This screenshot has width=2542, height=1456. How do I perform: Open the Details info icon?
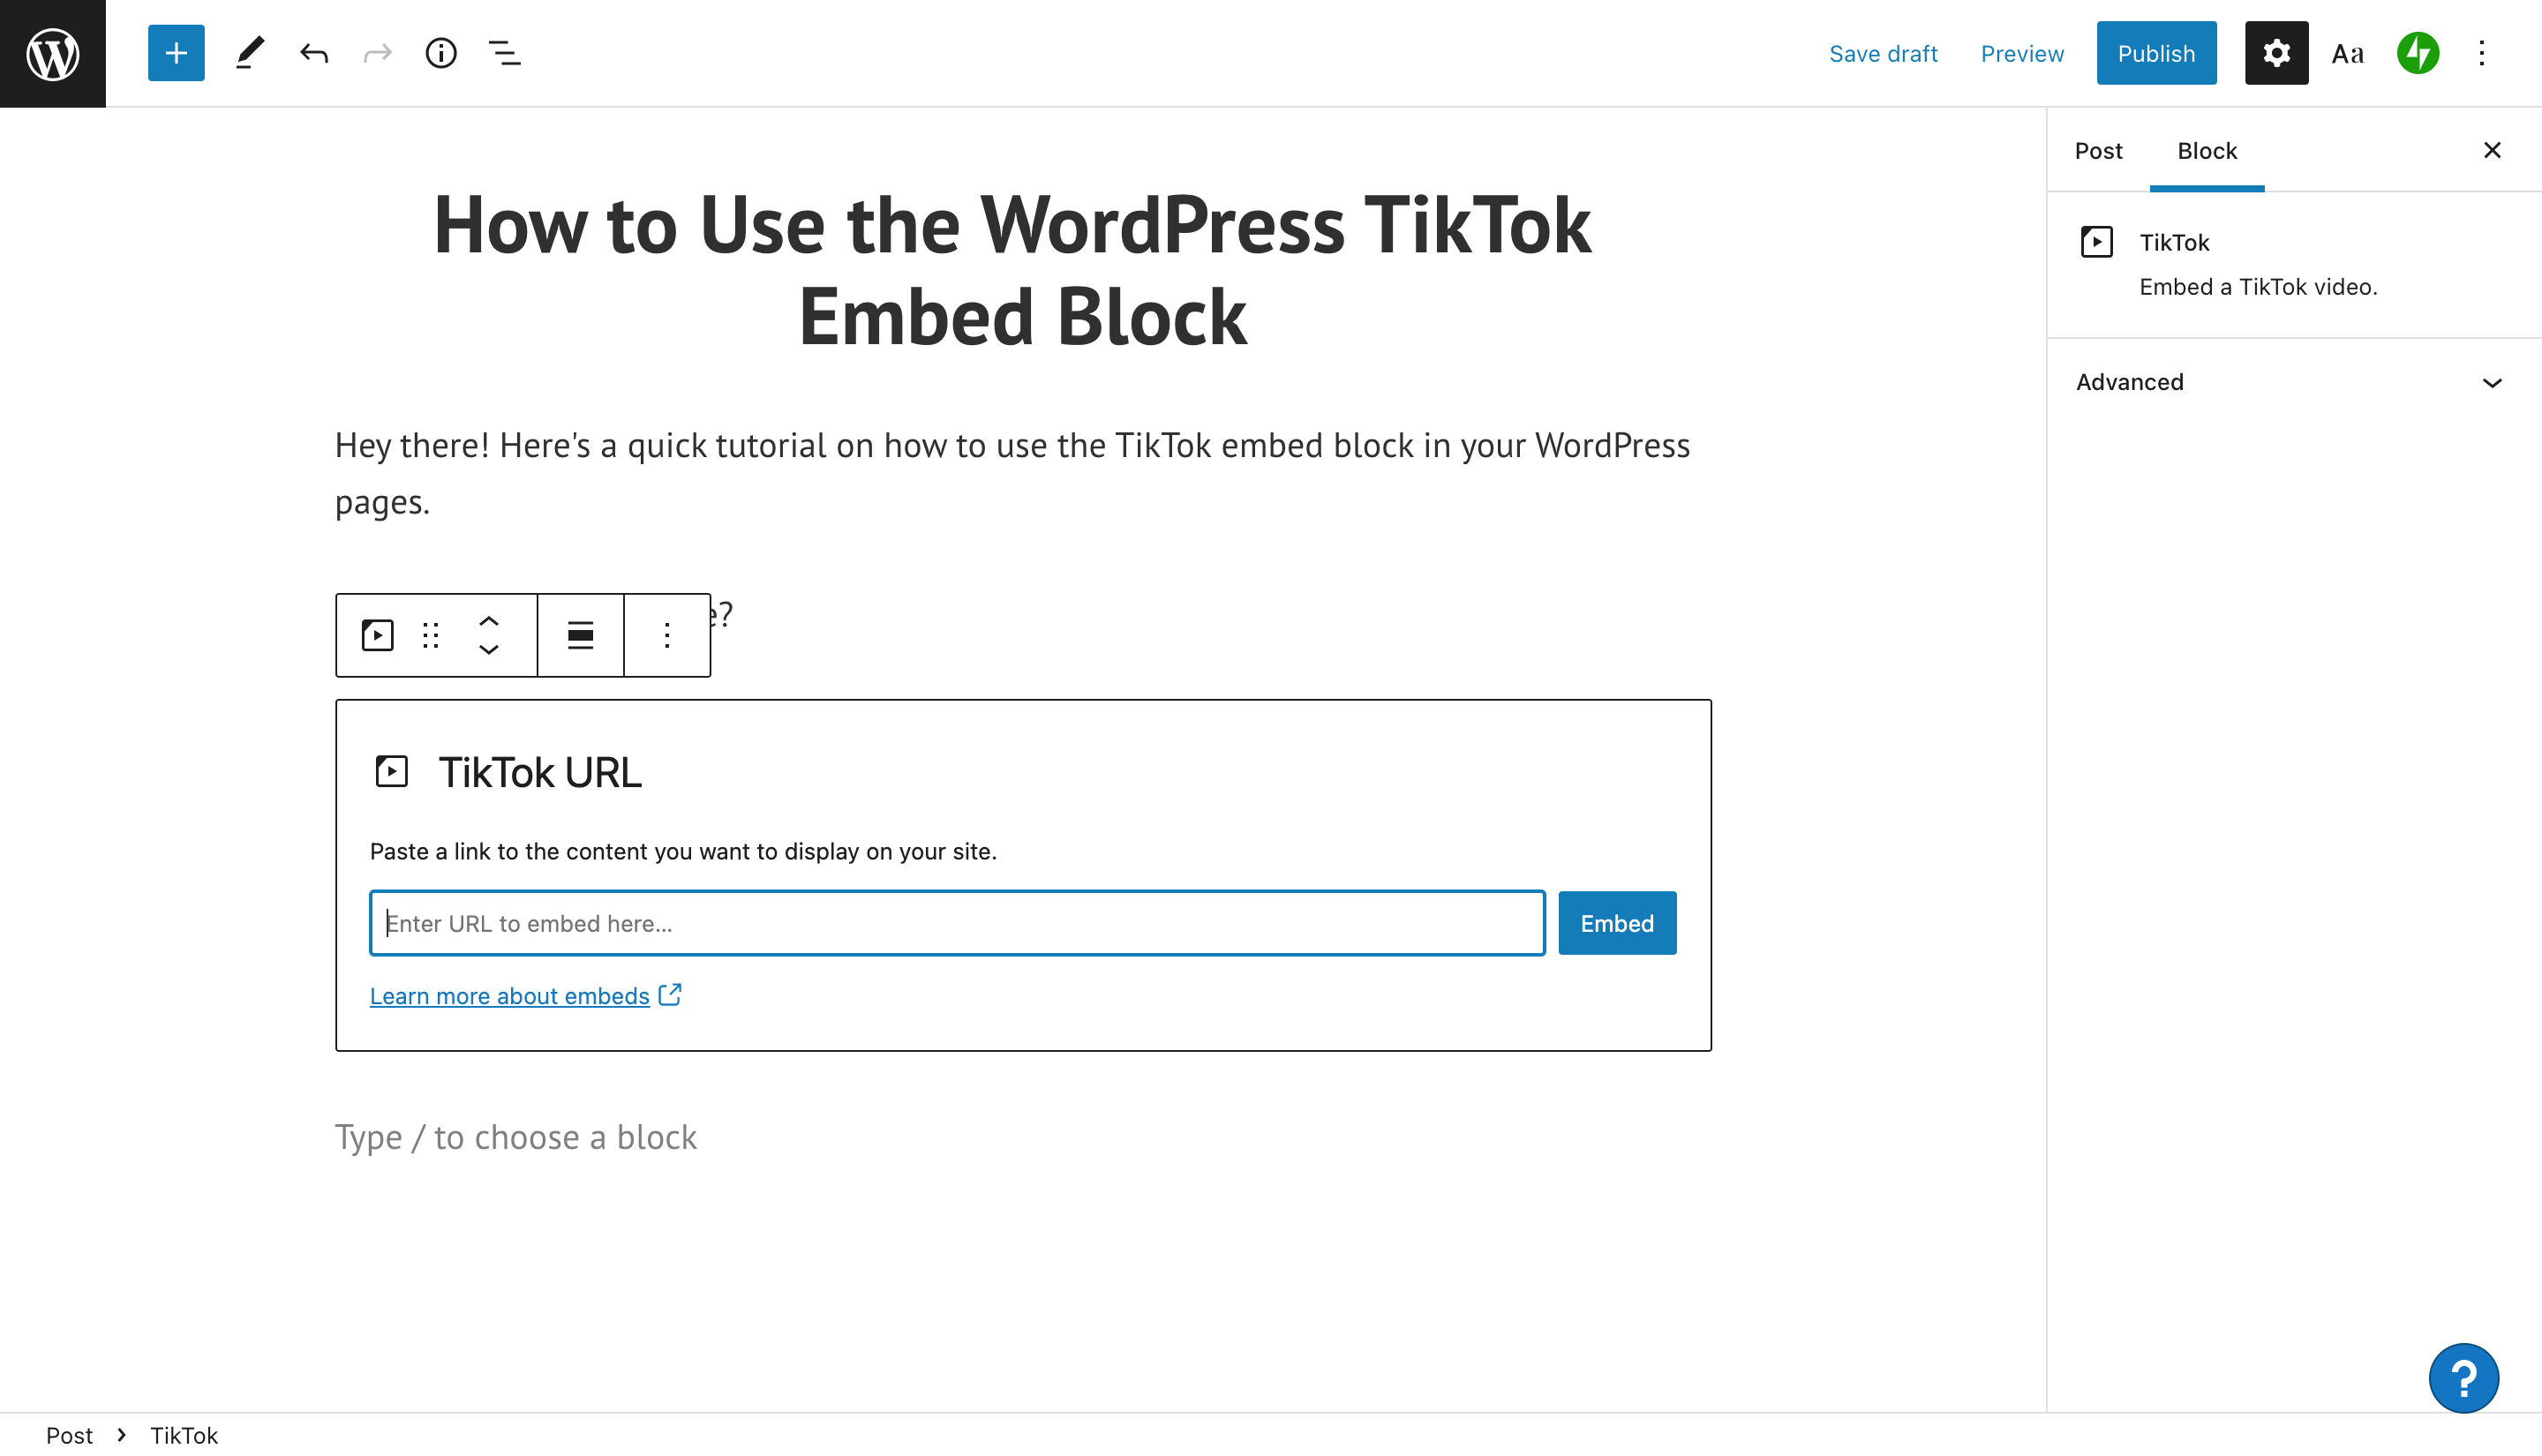click(441, 53)
